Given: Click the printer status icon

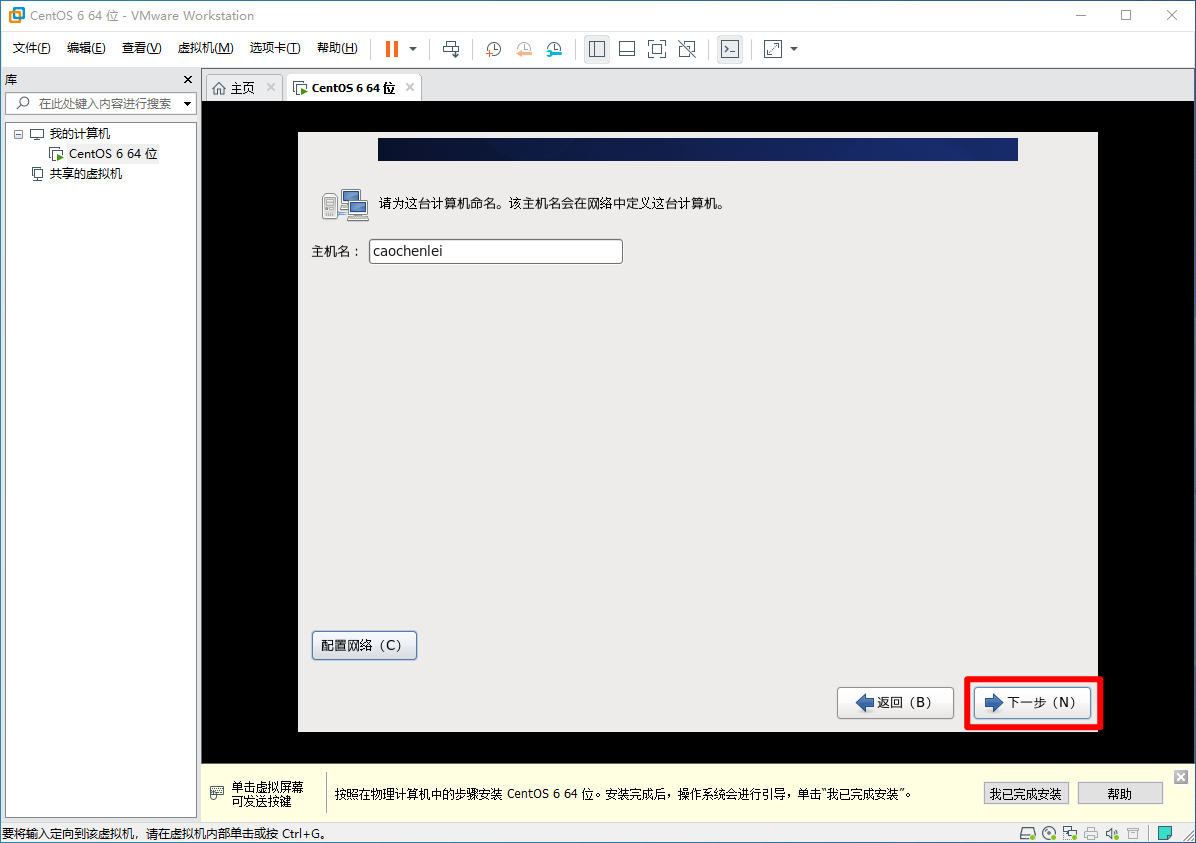Looking at the screenshot, I should click(1092, 833).
